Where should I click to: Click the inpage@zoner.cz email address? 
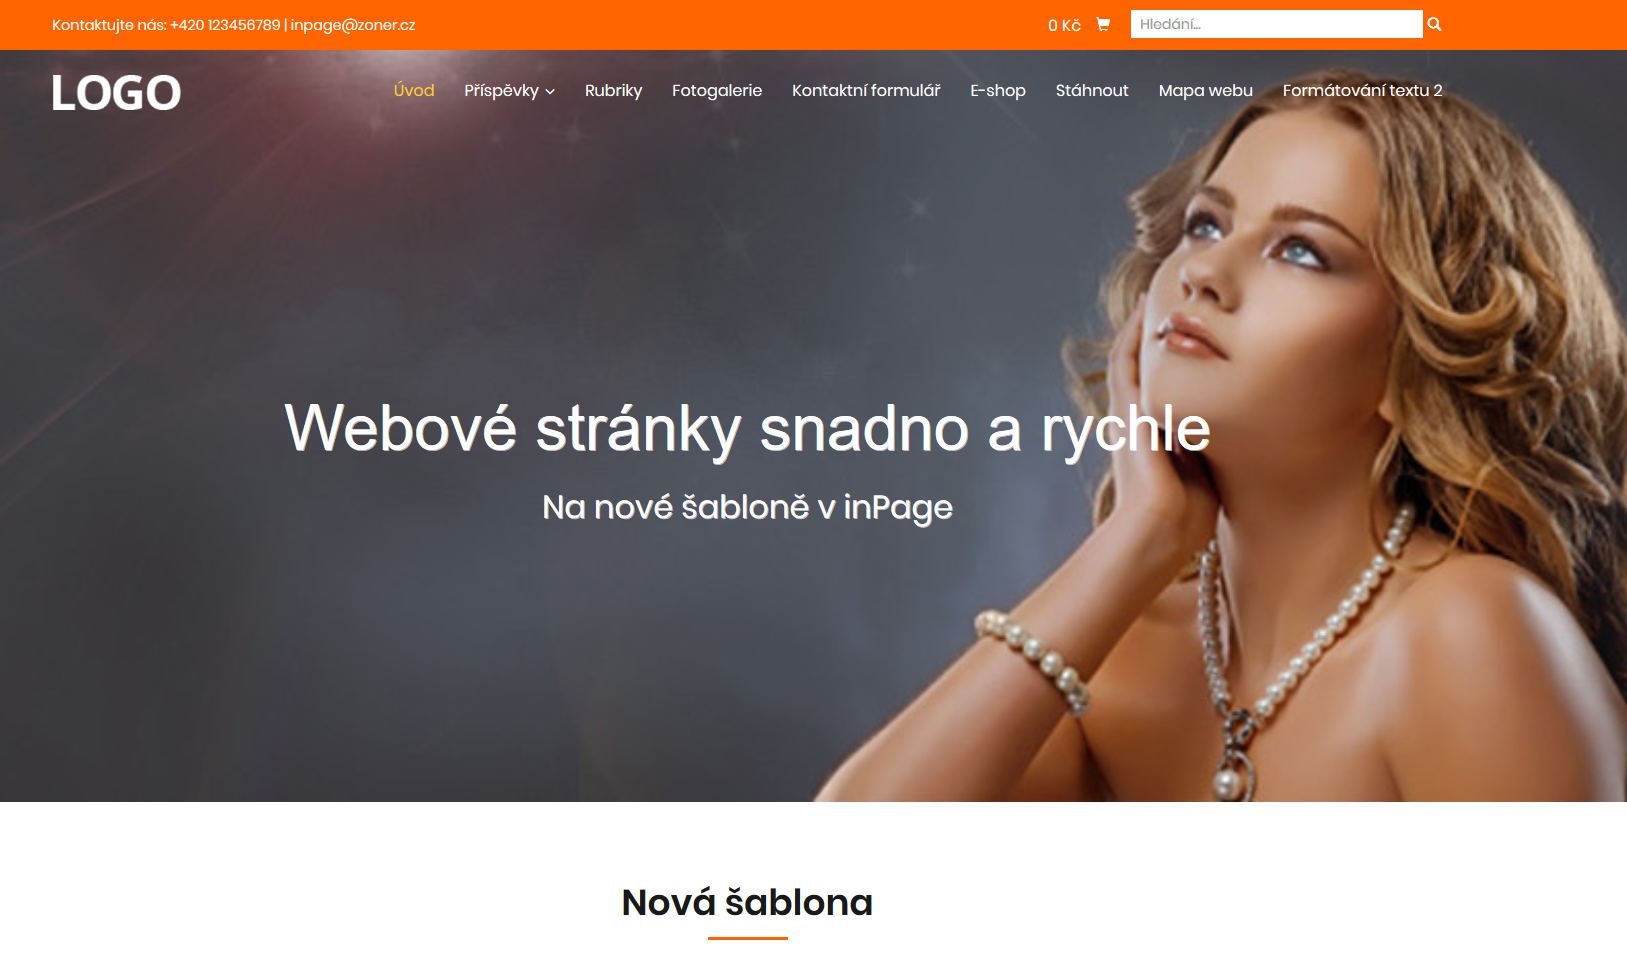[353, 25]
